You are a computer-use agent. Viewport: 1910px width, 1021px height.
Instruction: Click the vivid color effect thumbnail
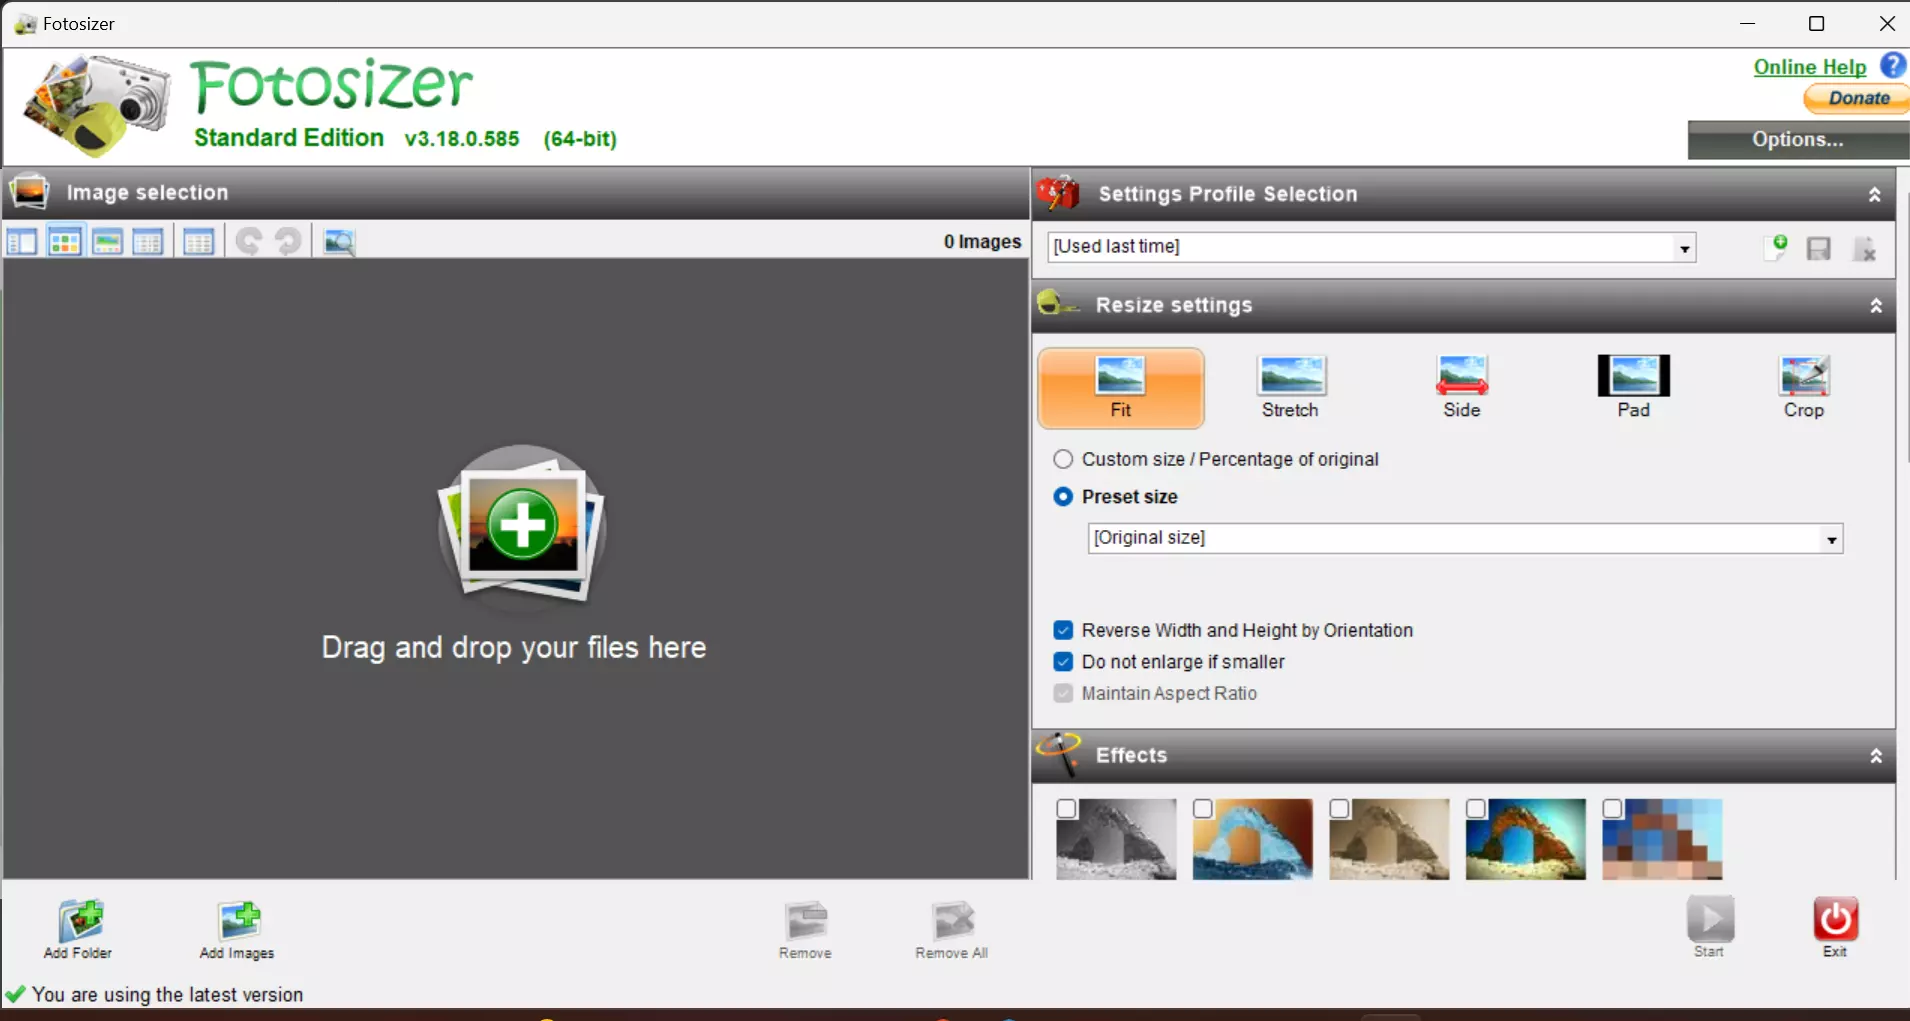click(1525, 839)
